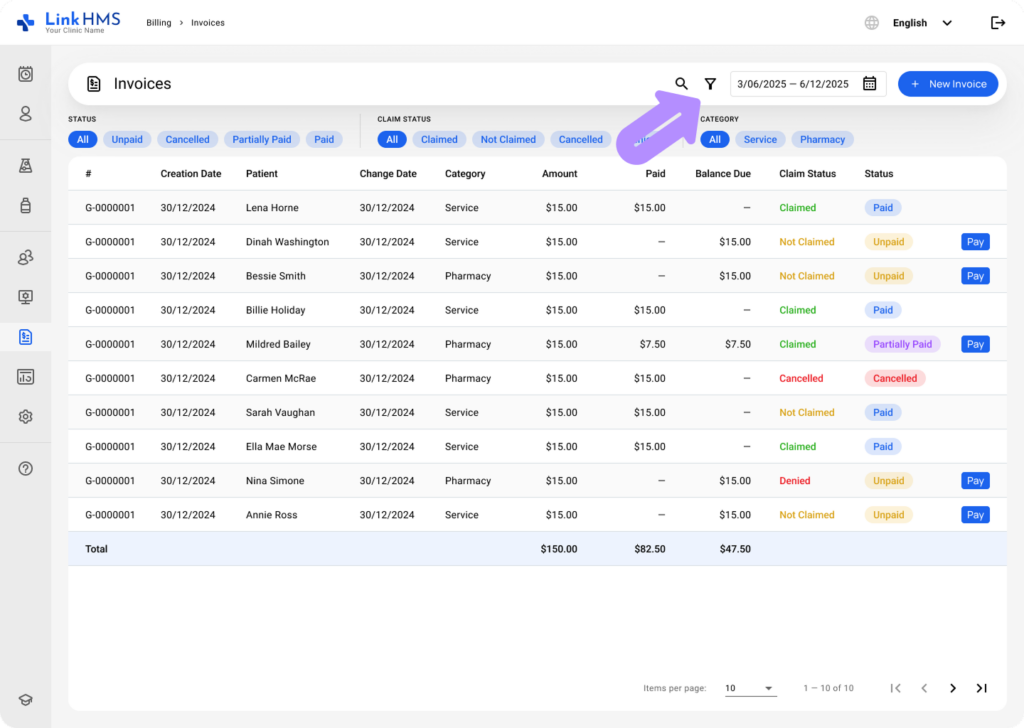Click the Billing breadcrumb

[159, 23]
